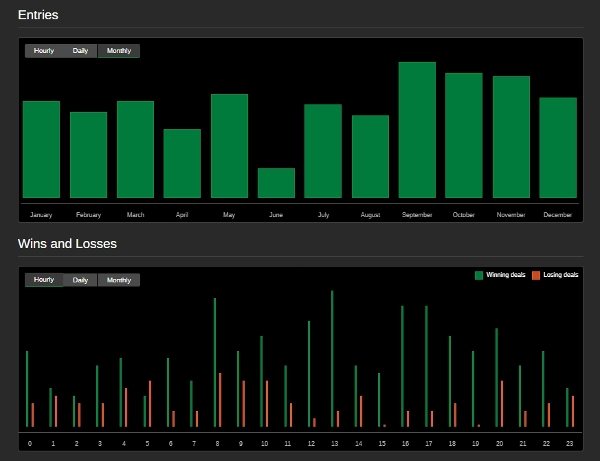Click hour label '0' on the axis

30,443
